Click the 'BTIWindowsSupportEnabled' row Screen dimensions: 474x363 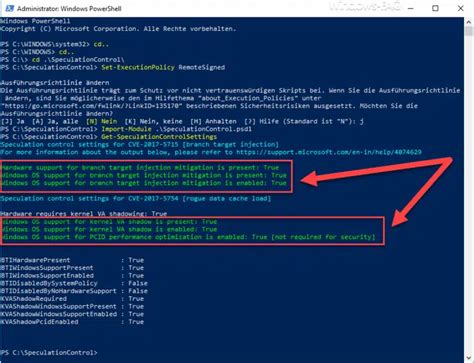pyautogui.click(x=72, y=275)
